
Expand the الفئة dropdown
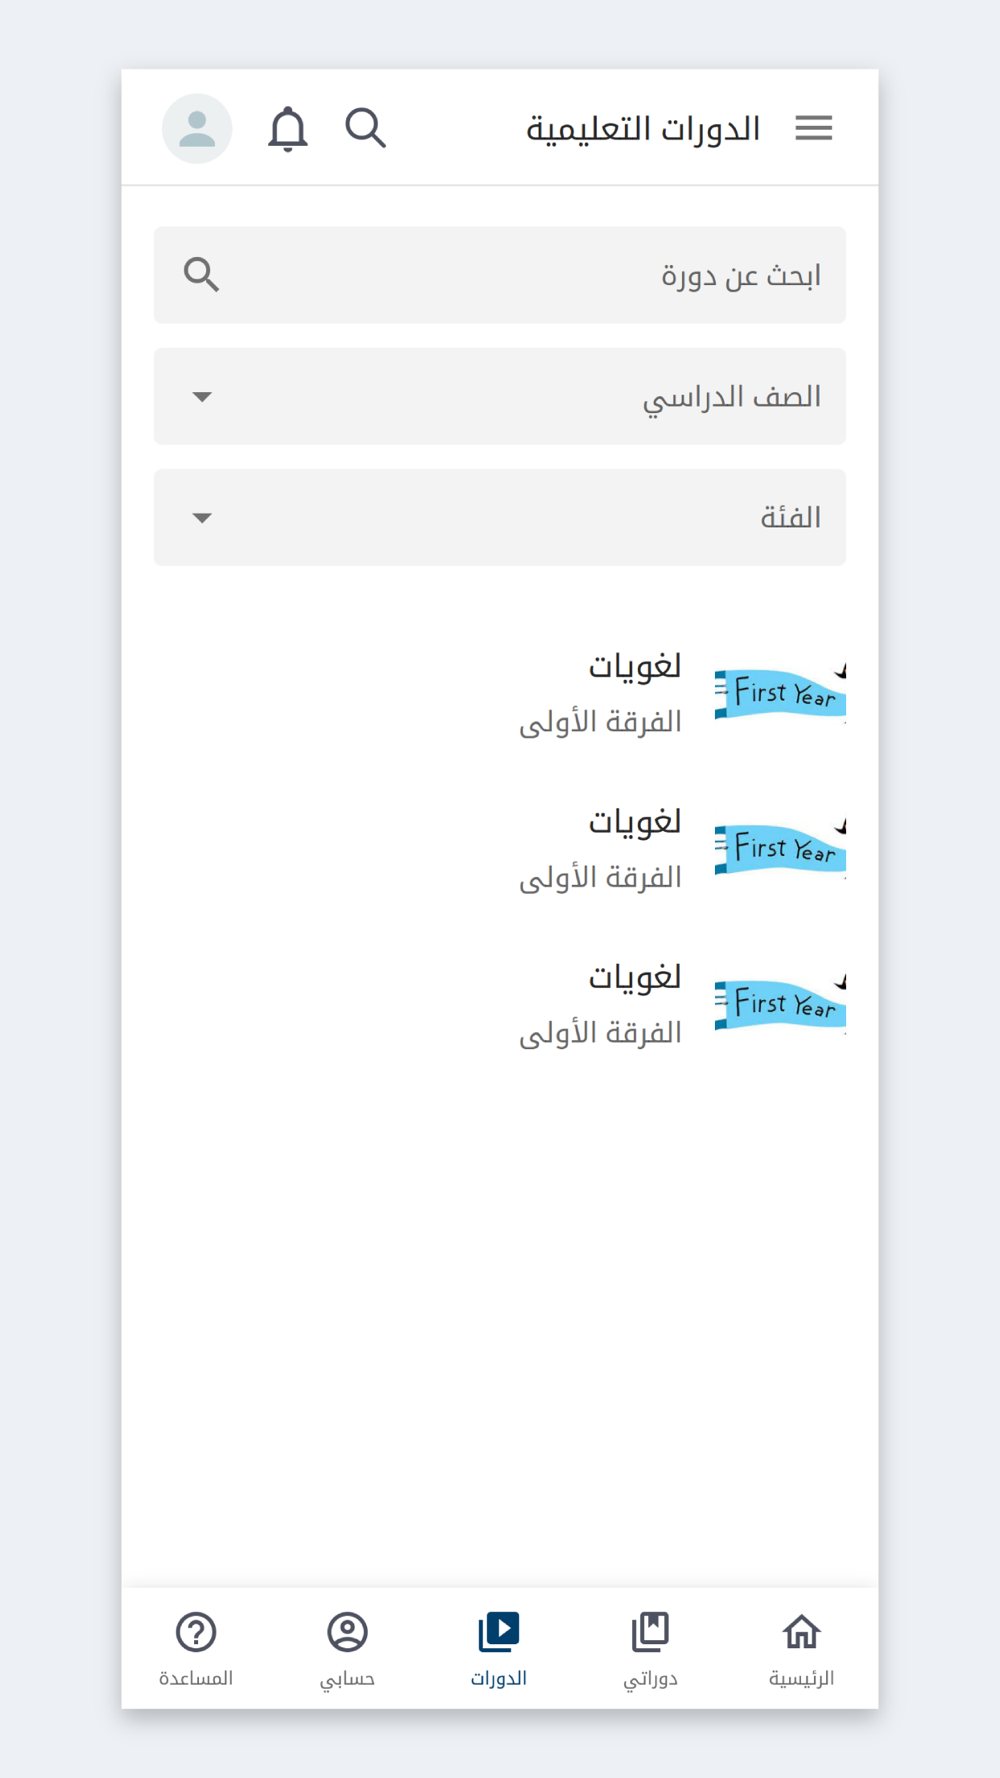500,517
